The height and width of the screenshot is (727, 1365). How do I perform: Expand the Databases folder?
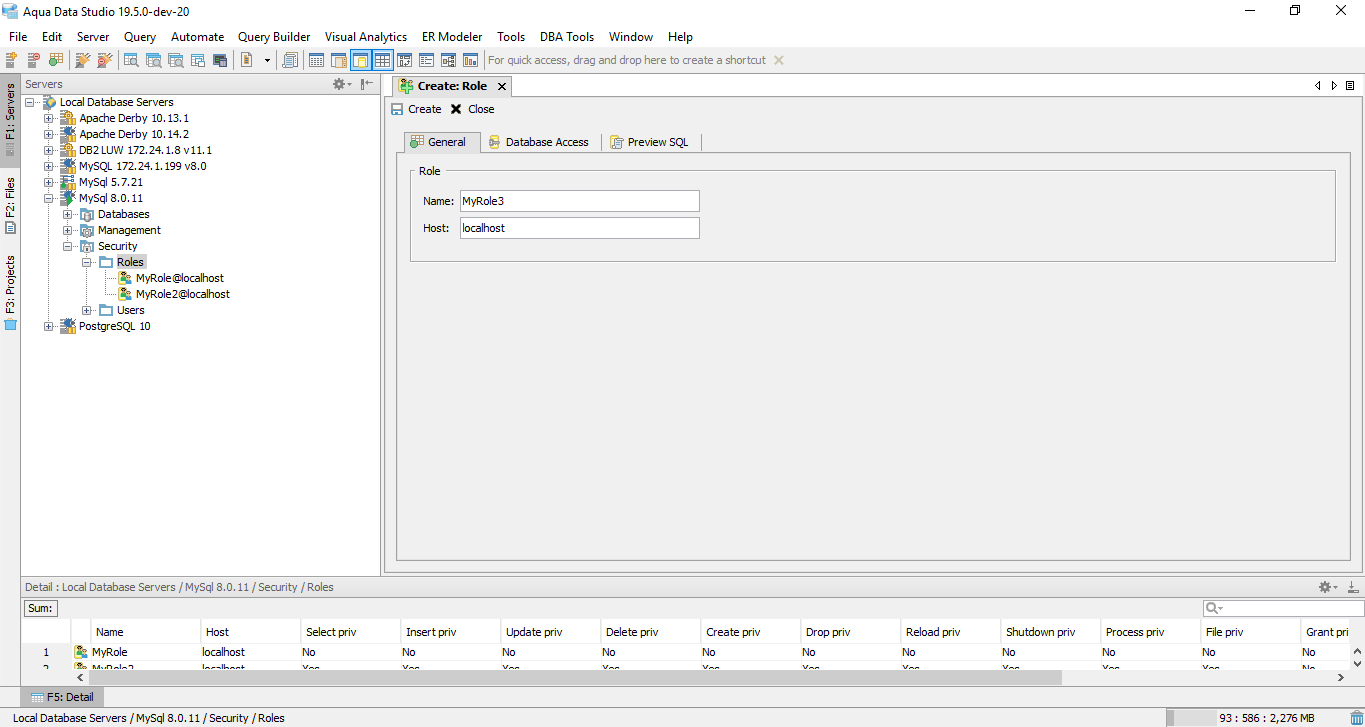click(67, 214)
